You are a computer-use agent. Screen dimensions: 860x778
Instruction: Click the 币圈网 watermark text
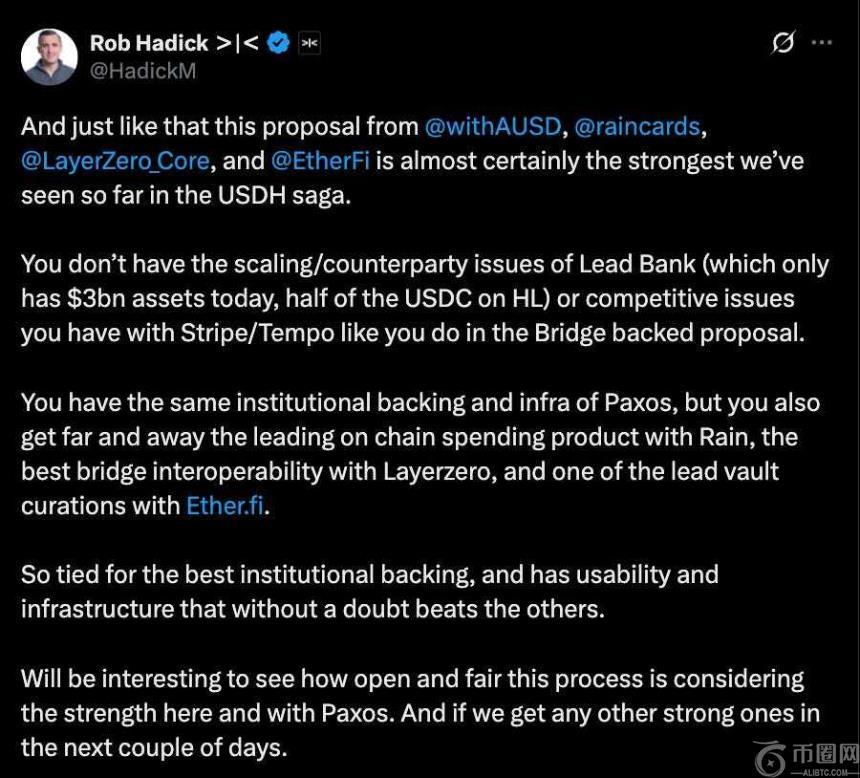click(x=824, y=752)
